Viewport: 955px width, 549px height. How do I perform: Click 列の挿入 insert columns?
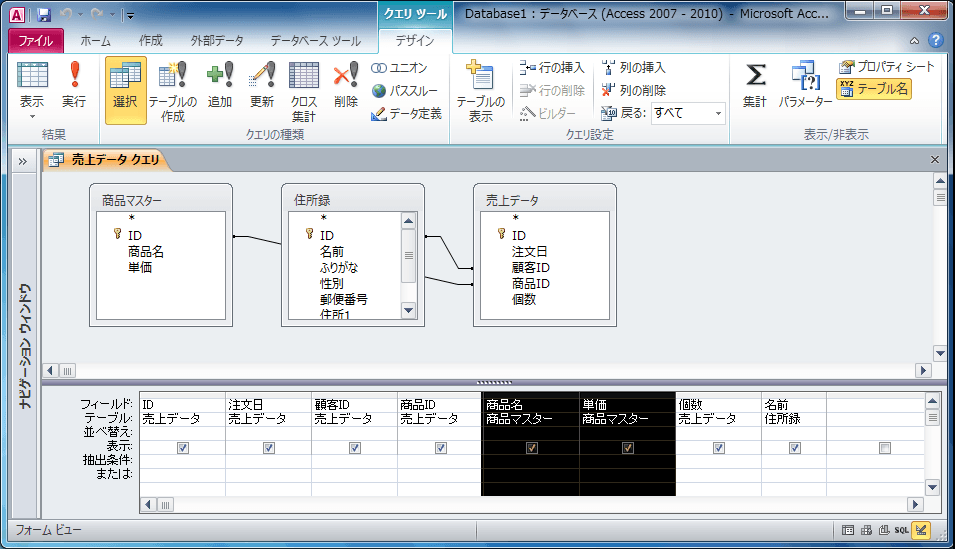(x=633, y=68)
